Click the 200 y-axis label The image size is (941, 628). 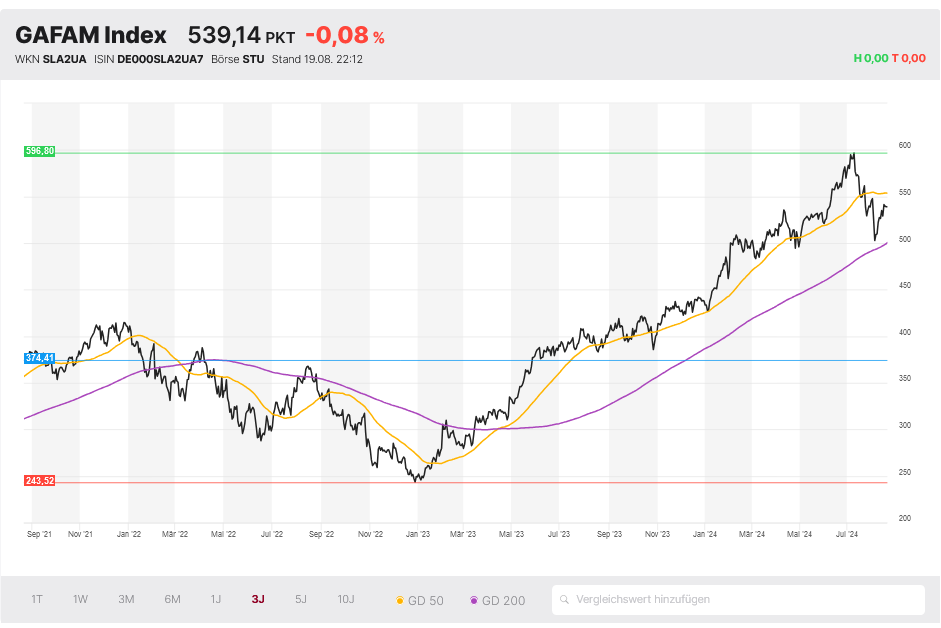(904, 518)
